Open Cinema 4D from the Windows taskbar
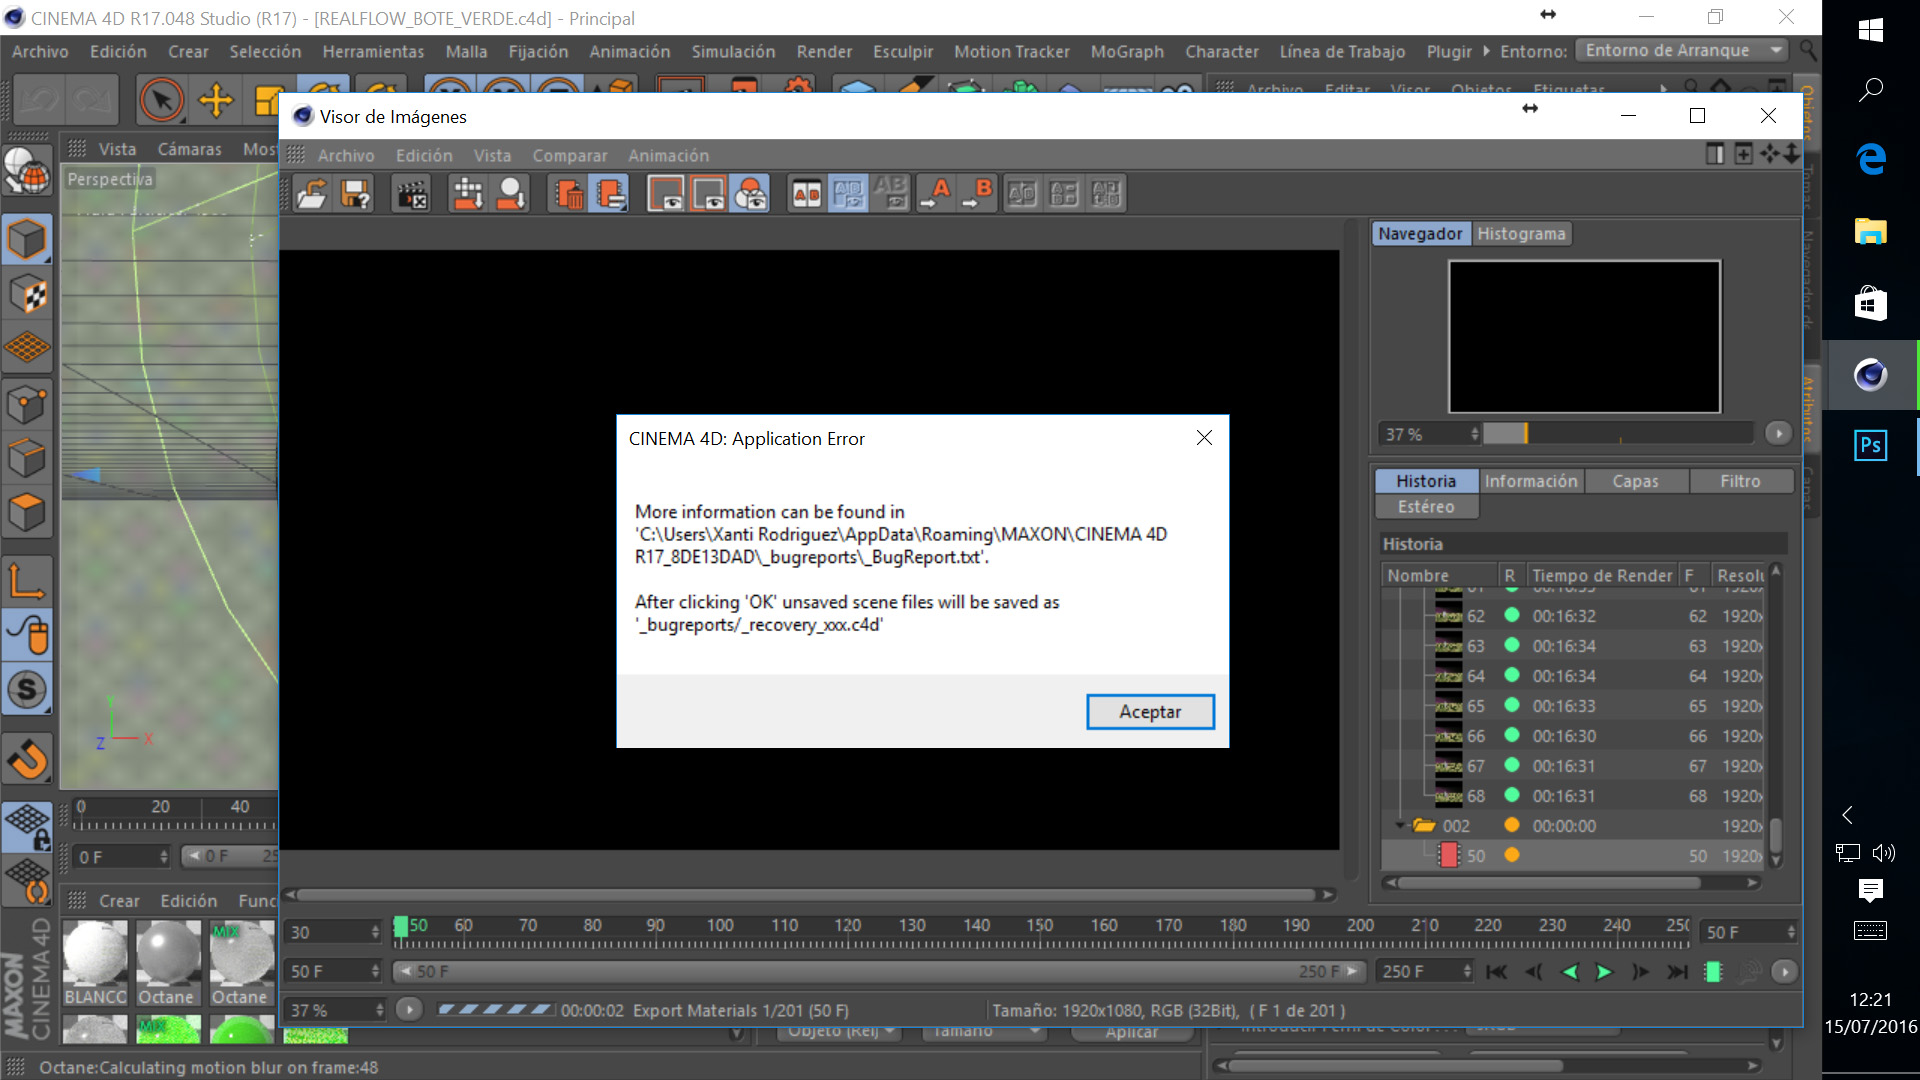Viewport: 1920px width, 1080px height. tap(1871, 375)
